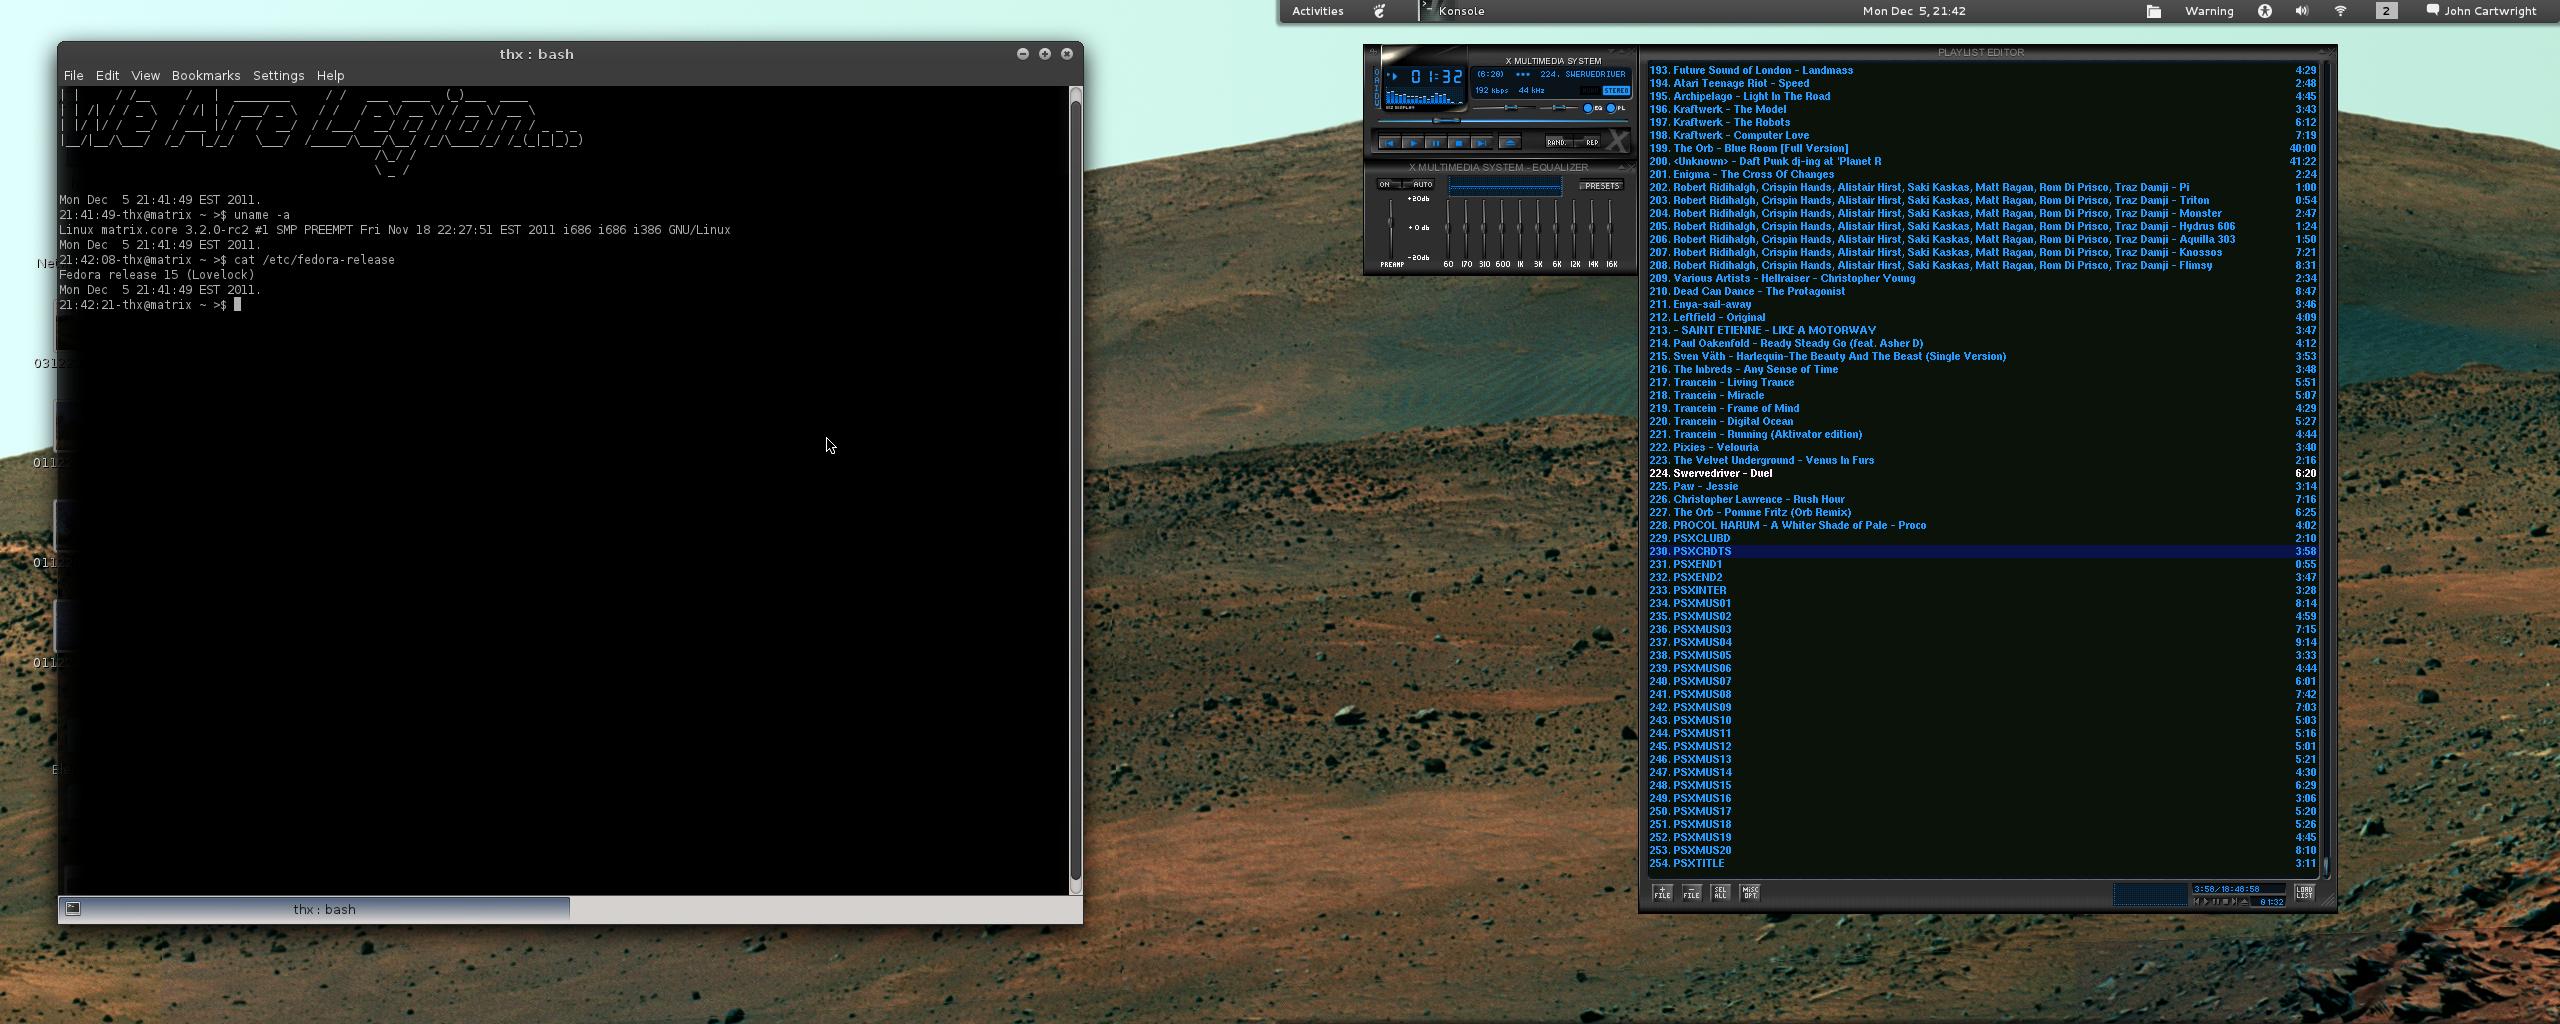Open the Bookmarks menu in Konsole
The width and height of the screenshot is (2560, 1024).
[205, 75]
